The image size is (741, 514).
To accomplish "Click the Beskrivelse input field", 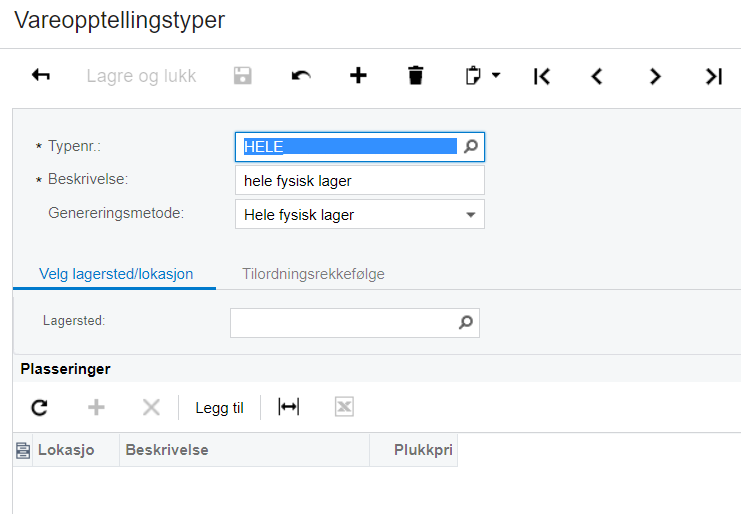I will tap(360, 180).
